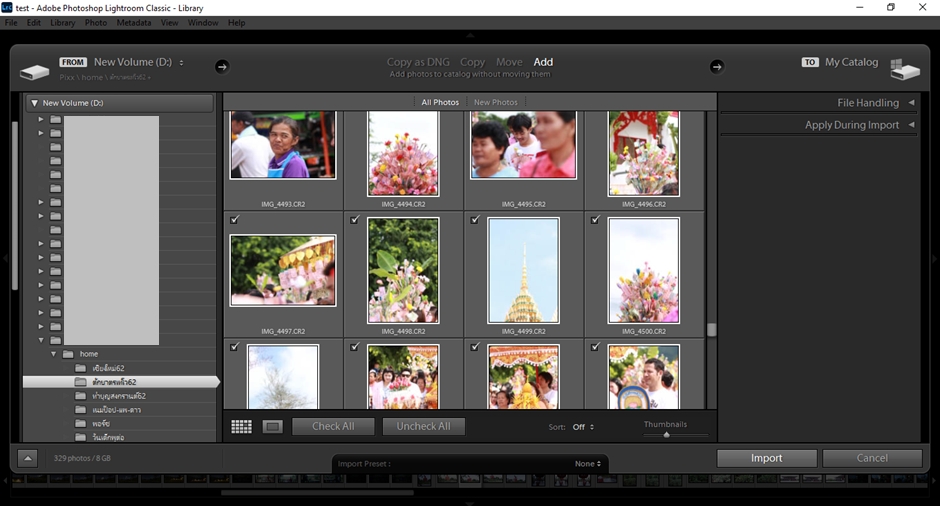Show the New Photos tab
Viewport: 940px width, 506px height.
pos(495,103)
